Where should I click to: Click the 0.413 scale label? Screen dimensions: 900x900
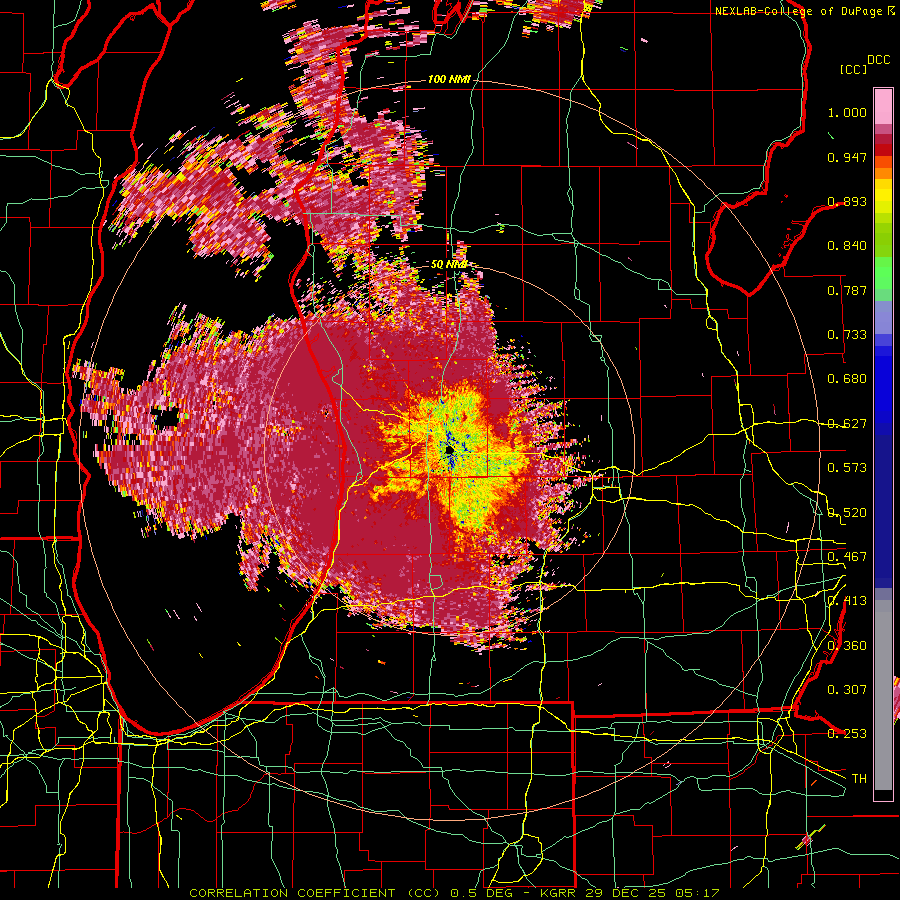847,601
